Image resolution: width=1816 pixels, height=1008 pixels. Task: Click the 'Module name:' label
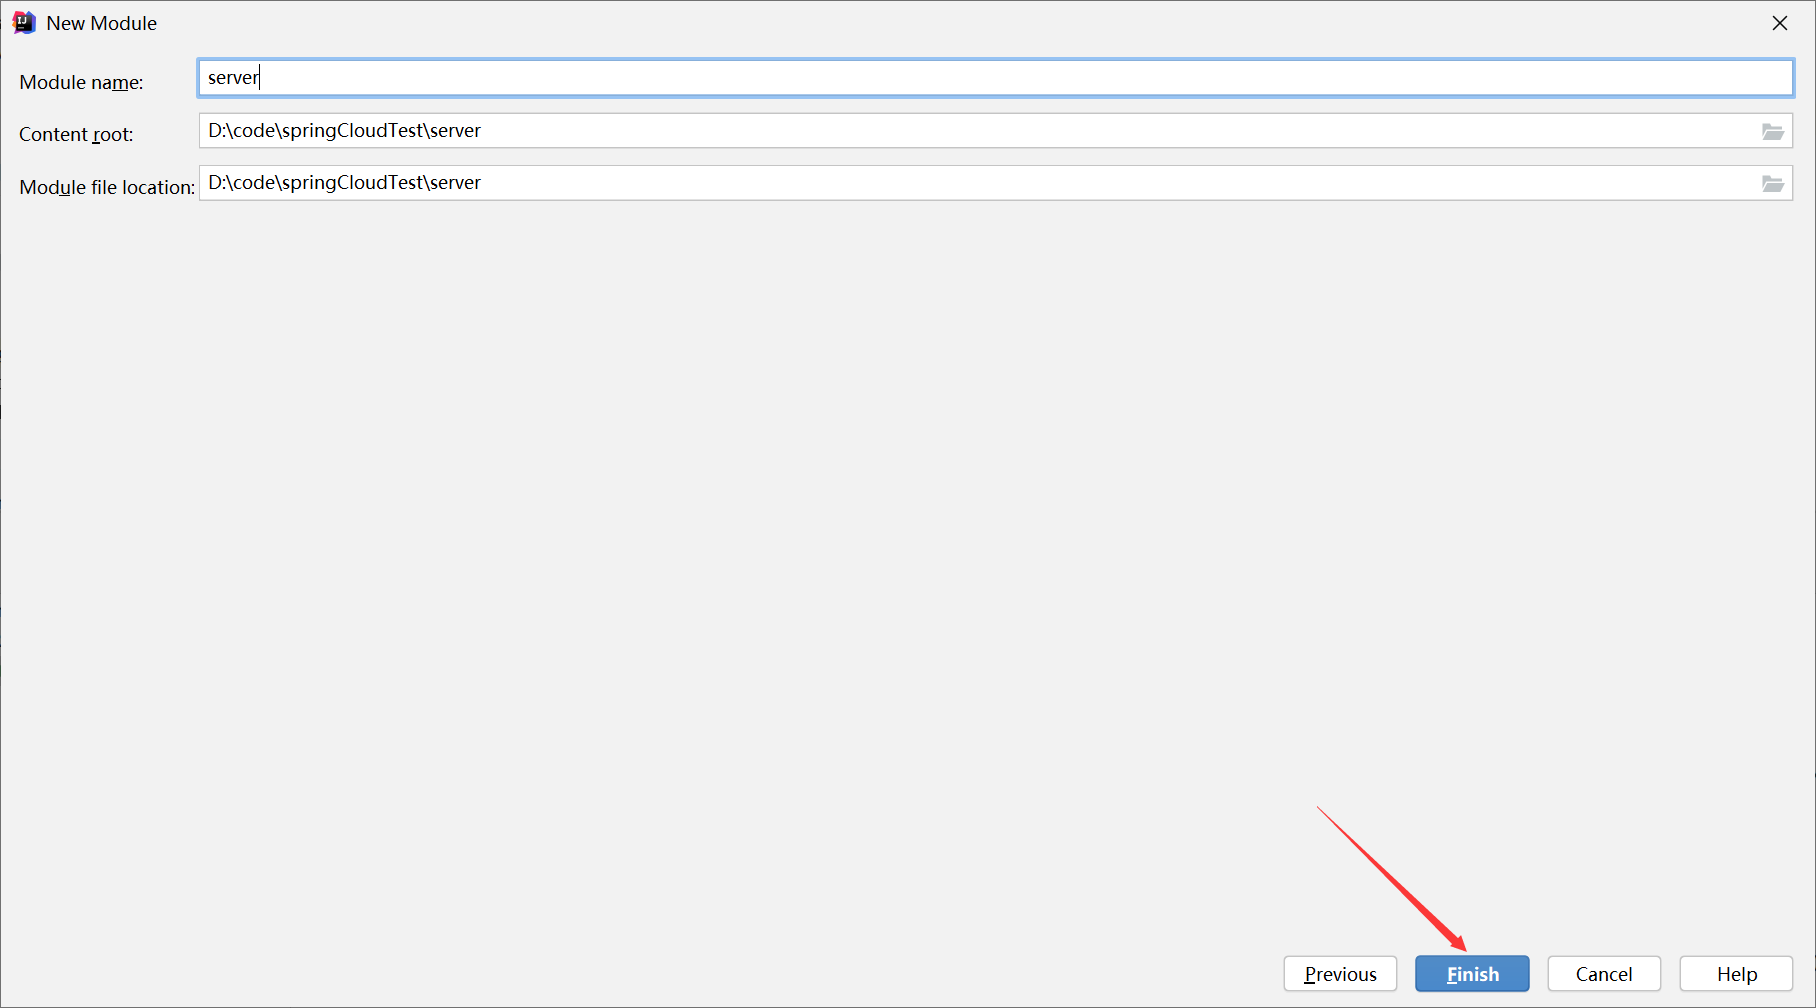pyautogui.click(x=81, y=83)
